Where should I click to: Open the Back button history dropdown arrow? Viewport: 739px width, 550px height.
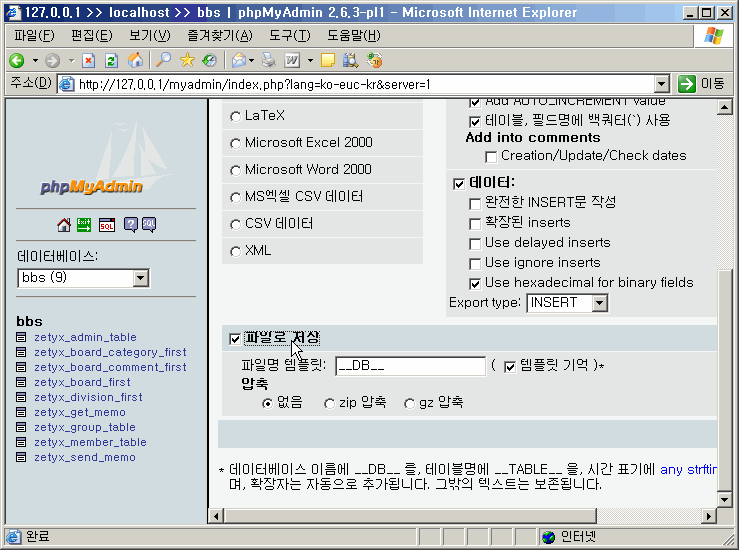tap(35, 60)
